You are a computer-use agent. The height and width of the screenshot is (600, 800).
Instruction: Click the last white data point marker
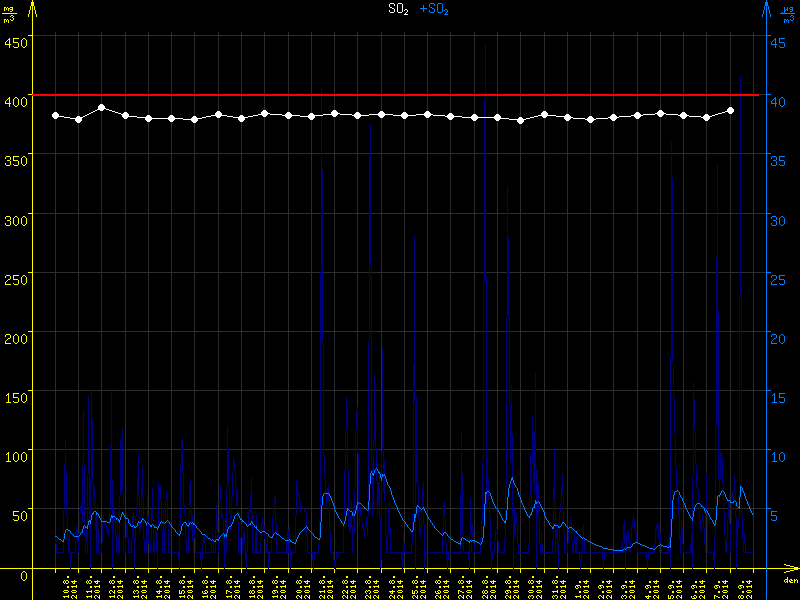[x=731, y=110]
